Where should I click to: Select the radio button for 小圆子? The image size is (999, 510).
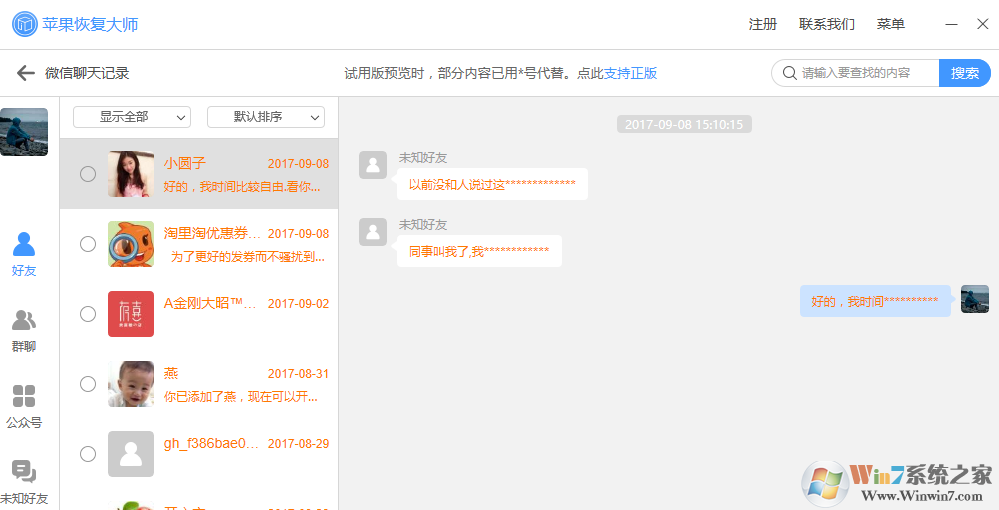point(88,174)
